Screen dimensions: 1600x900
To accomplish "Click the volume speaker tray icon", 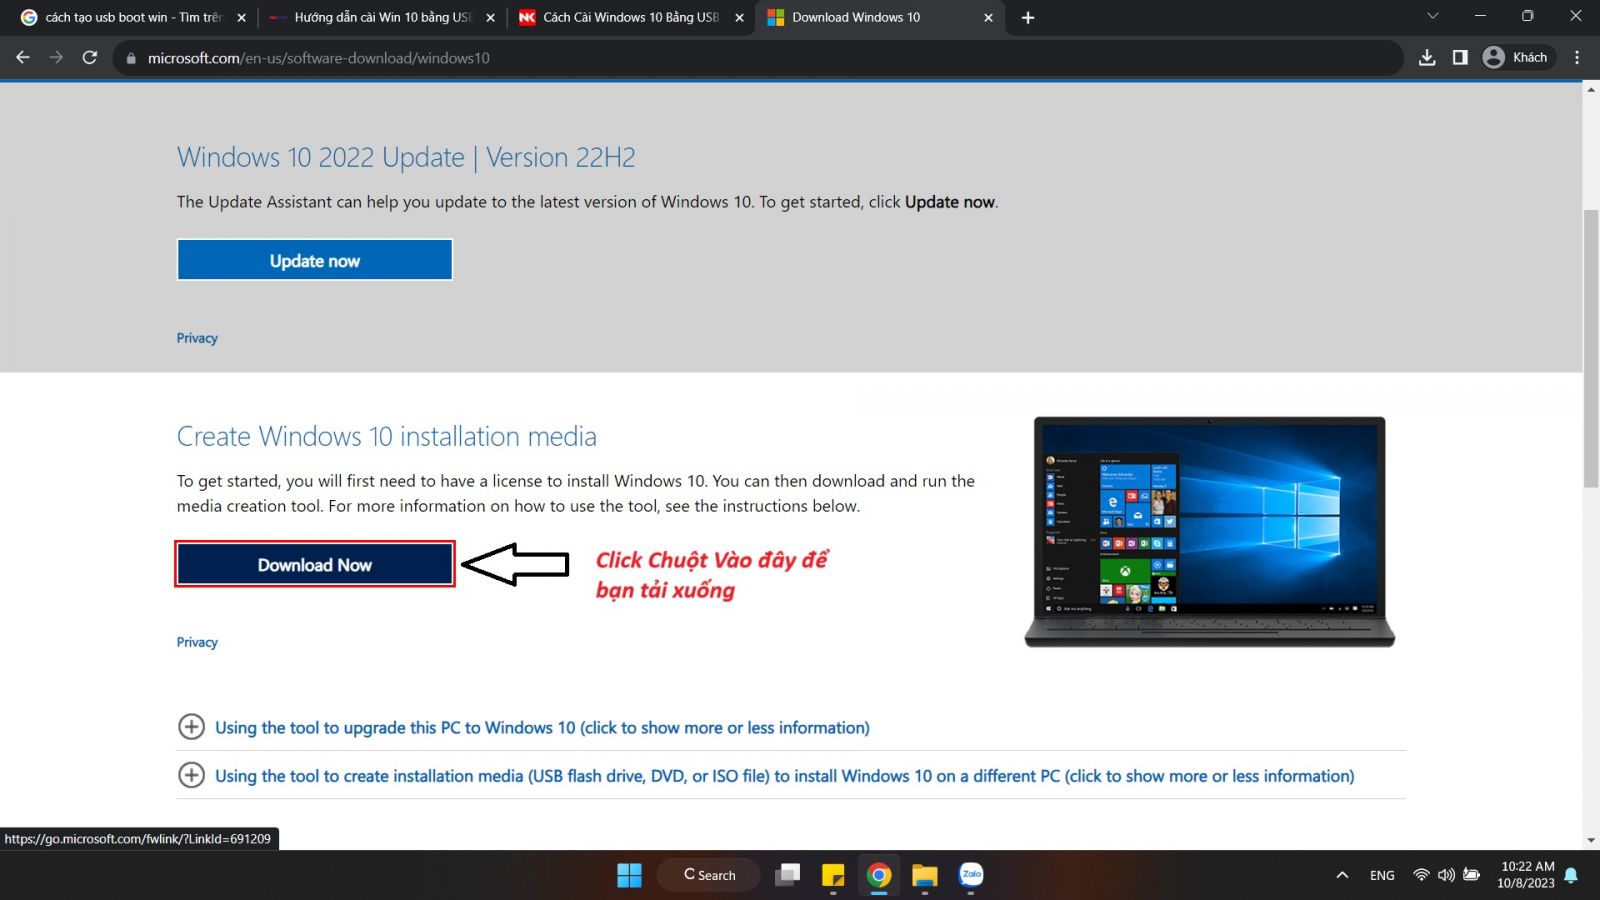I will (1446, 875).
